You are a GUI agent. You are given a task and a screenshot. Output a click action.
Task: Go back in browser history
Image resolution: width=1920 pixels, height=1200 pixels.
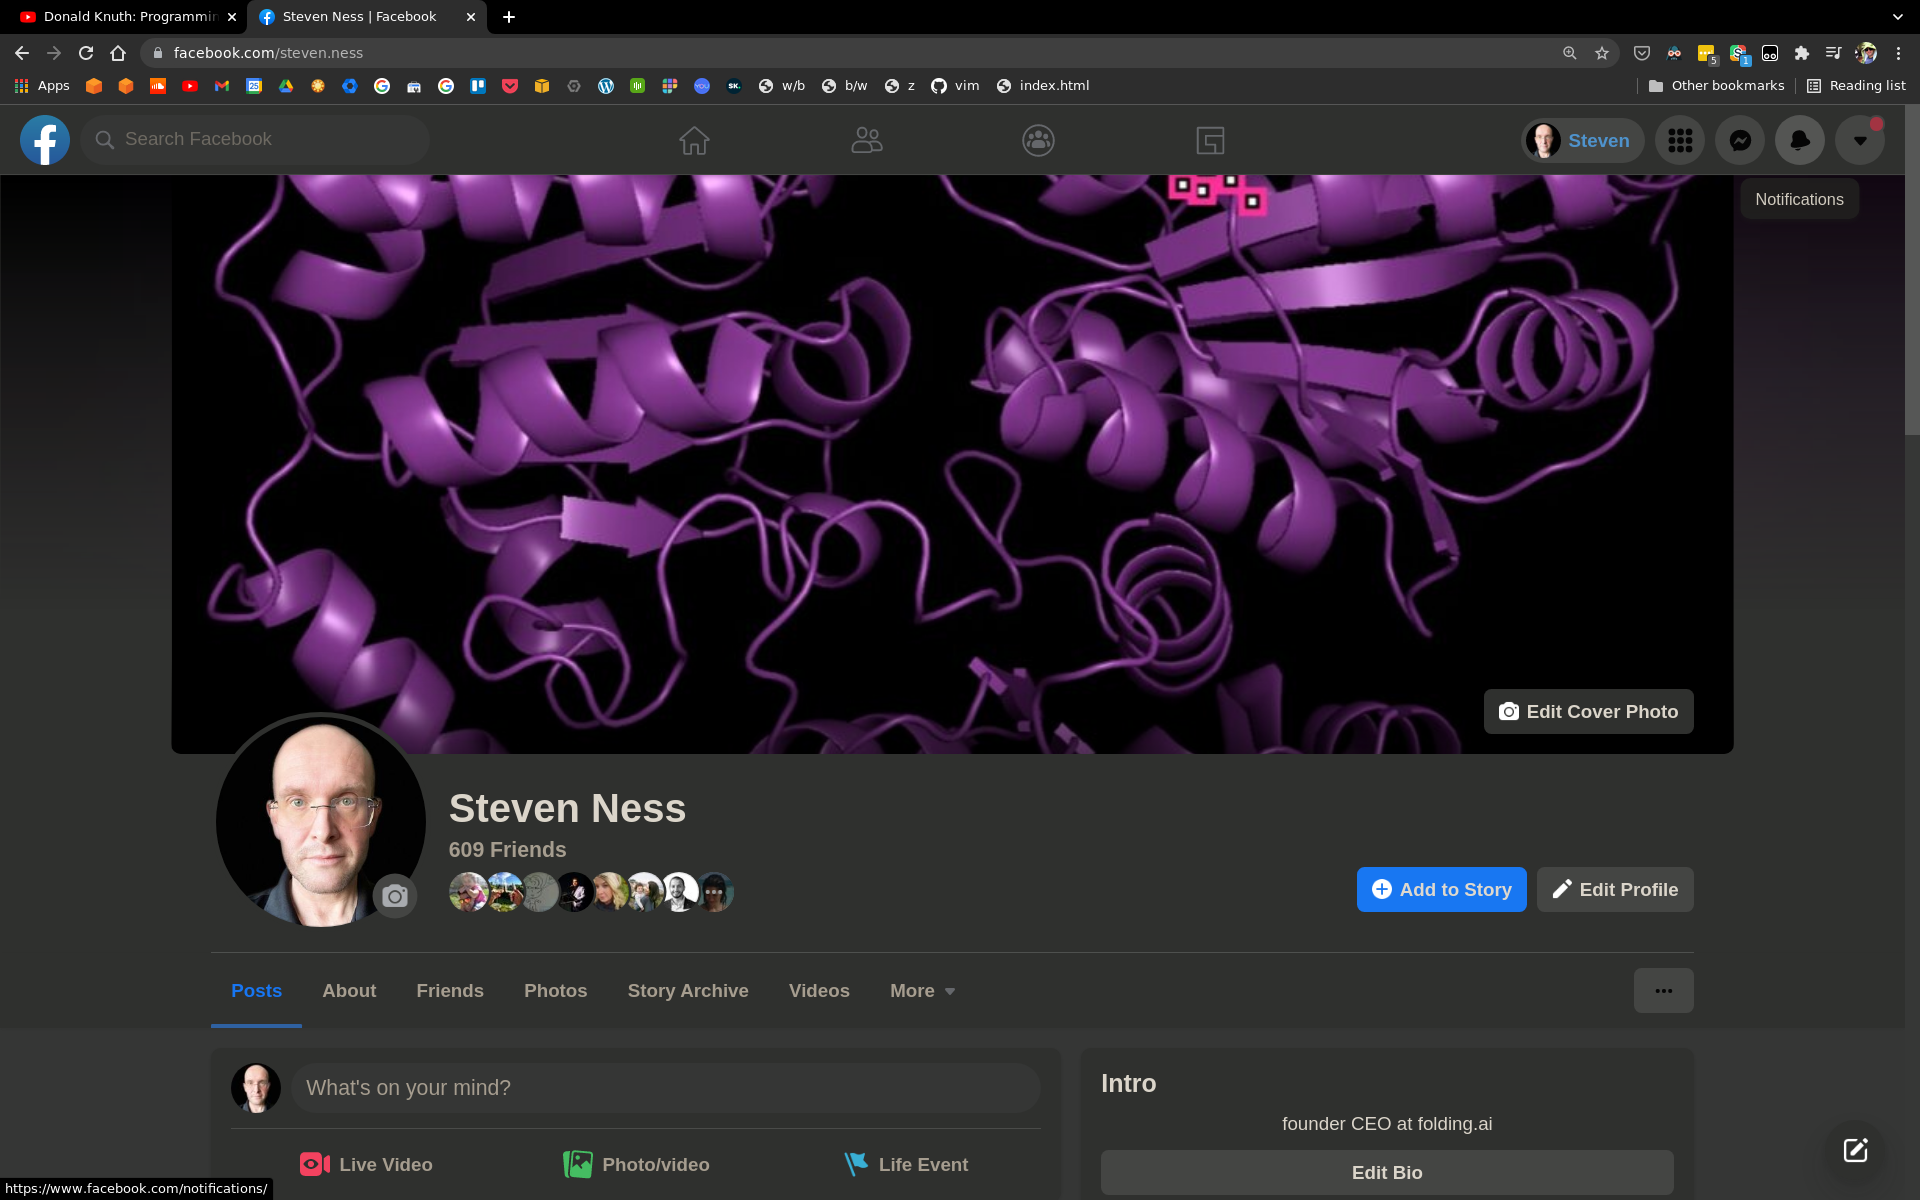(22, 53)
